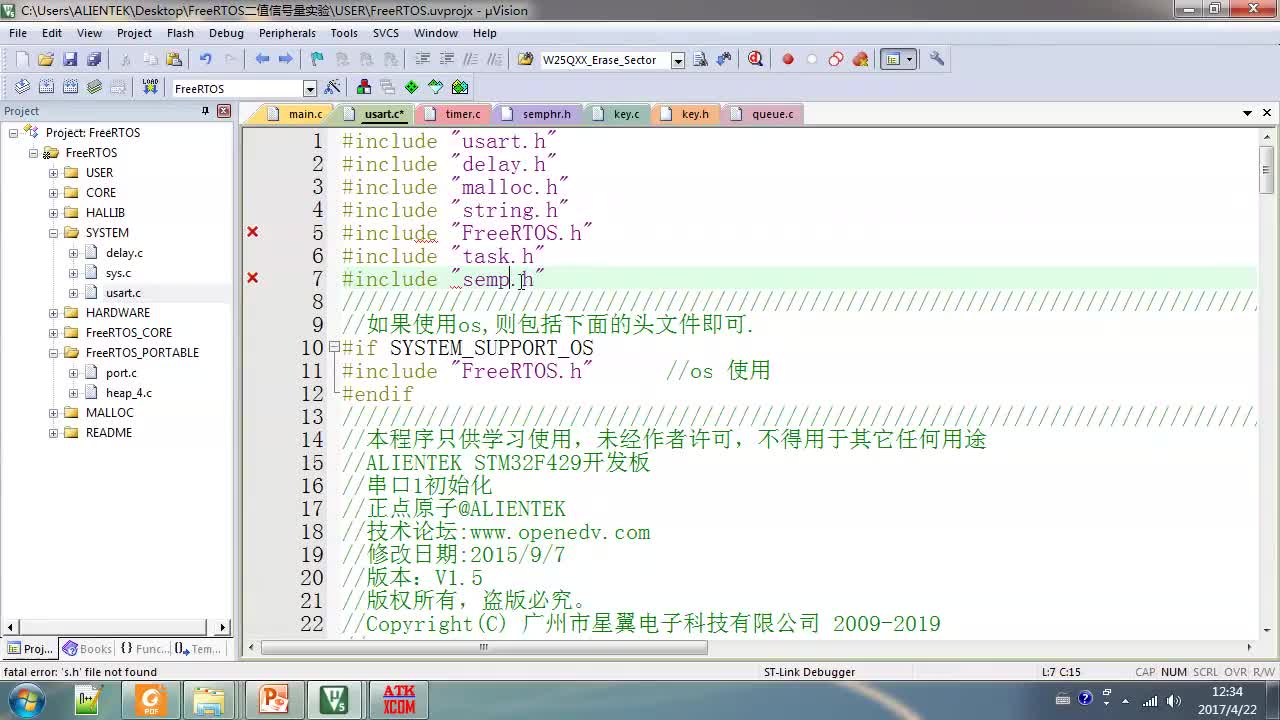Rebuild all target files icon

[70, 88]
